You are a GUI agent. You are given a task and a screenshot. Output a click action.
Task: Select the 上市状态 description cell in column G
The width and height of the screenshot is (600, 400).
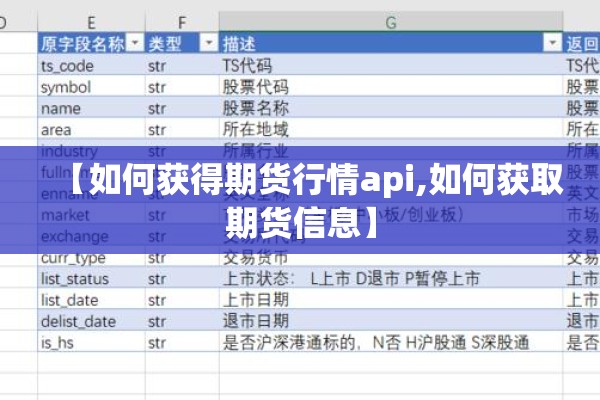pyautogui.click(x=391, y=277)
